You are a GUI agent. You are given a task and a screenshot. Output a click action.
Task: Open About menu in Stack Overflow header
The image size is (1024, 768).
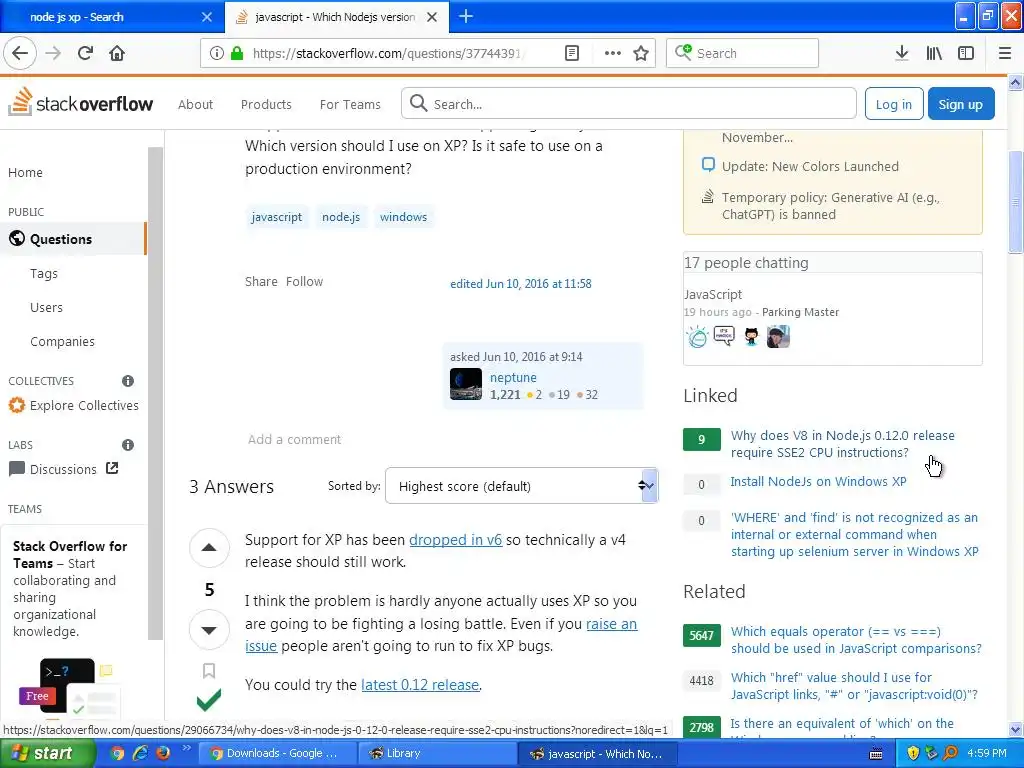[x=195, y=104]
